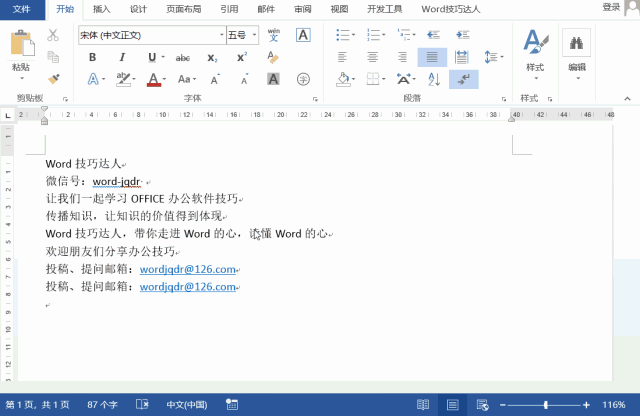Click the Cut scissors icon

[53, 35]
